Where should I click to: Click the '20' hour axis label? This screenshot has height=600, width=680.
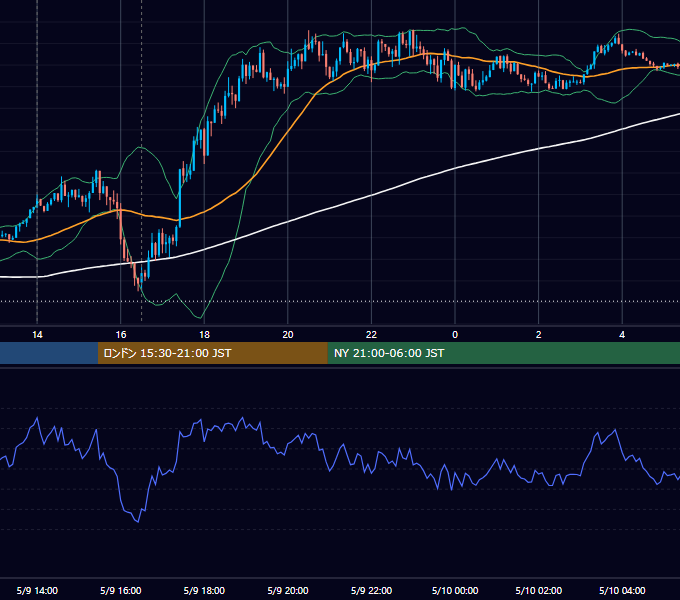pos(288,335)
